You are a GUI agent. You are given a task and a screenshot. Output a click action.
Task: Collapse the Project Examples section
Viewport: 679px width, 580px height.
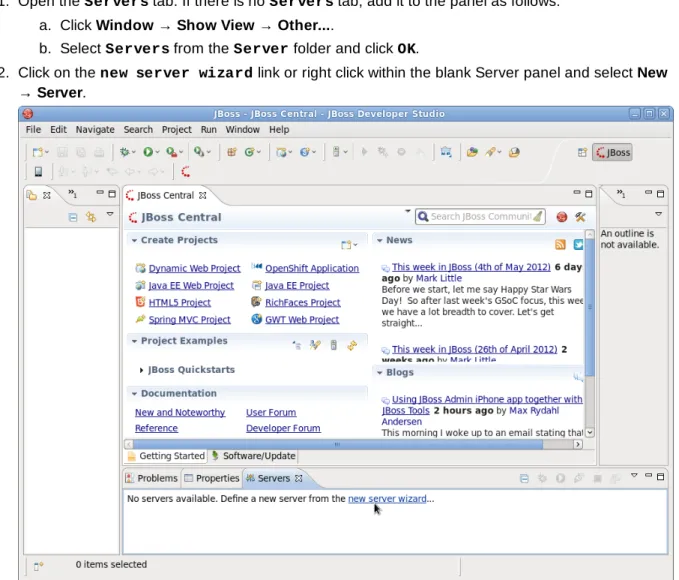point(135,341)
